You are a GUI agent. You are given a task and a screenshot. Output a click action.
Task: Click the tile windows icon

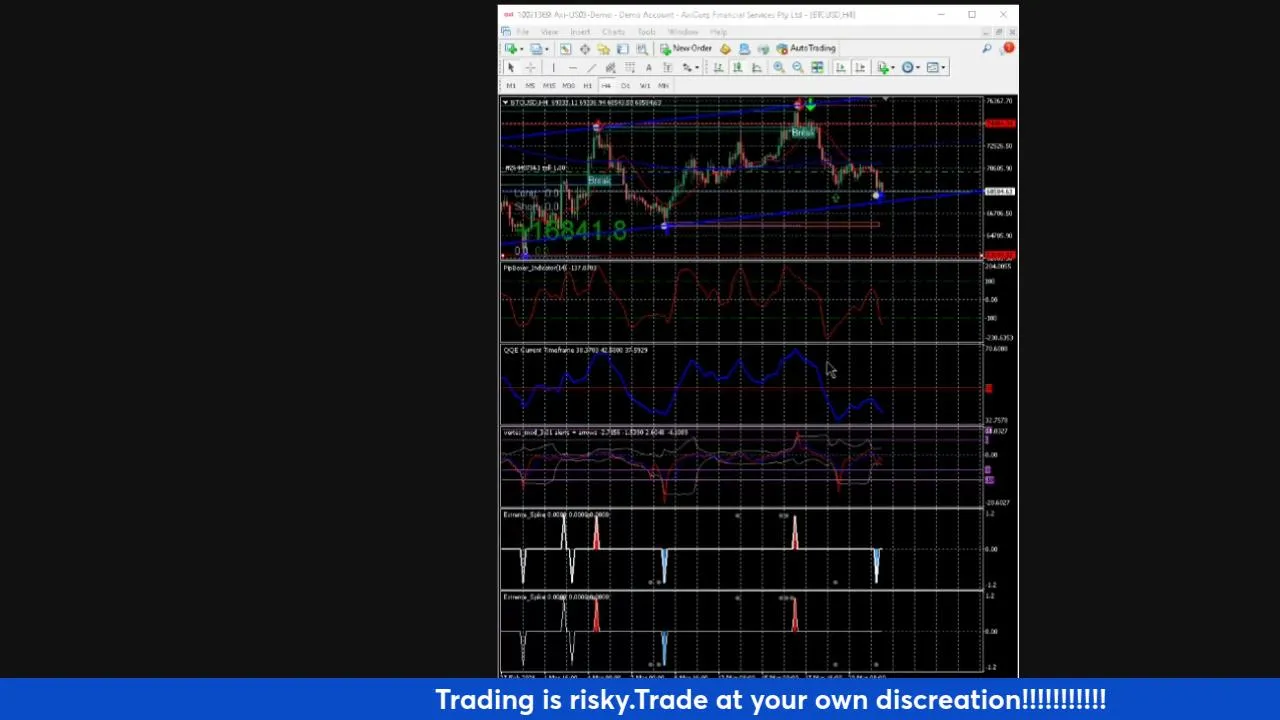point(817,67)
